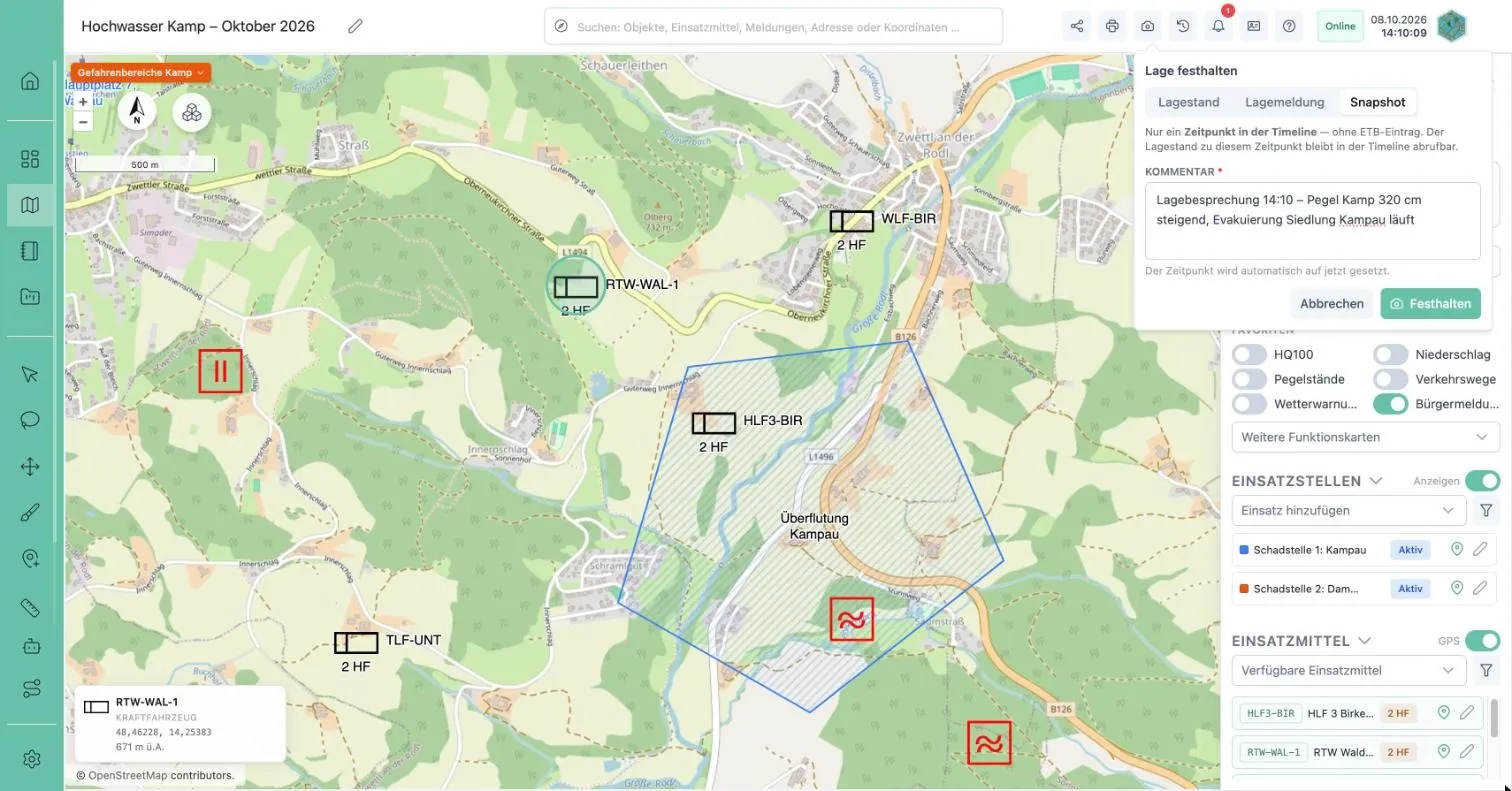Collapse the Einsatzstellen section chevron
This screenshot has height=791, width=1512.
(1376, 481)
